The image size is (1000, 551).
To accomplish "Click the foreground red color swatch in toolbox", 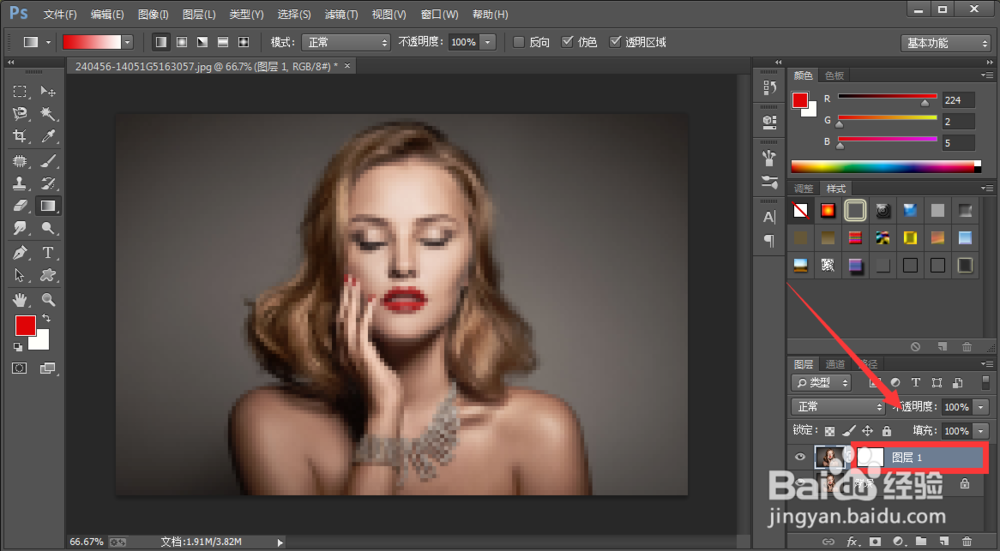I will coord(25,325).
